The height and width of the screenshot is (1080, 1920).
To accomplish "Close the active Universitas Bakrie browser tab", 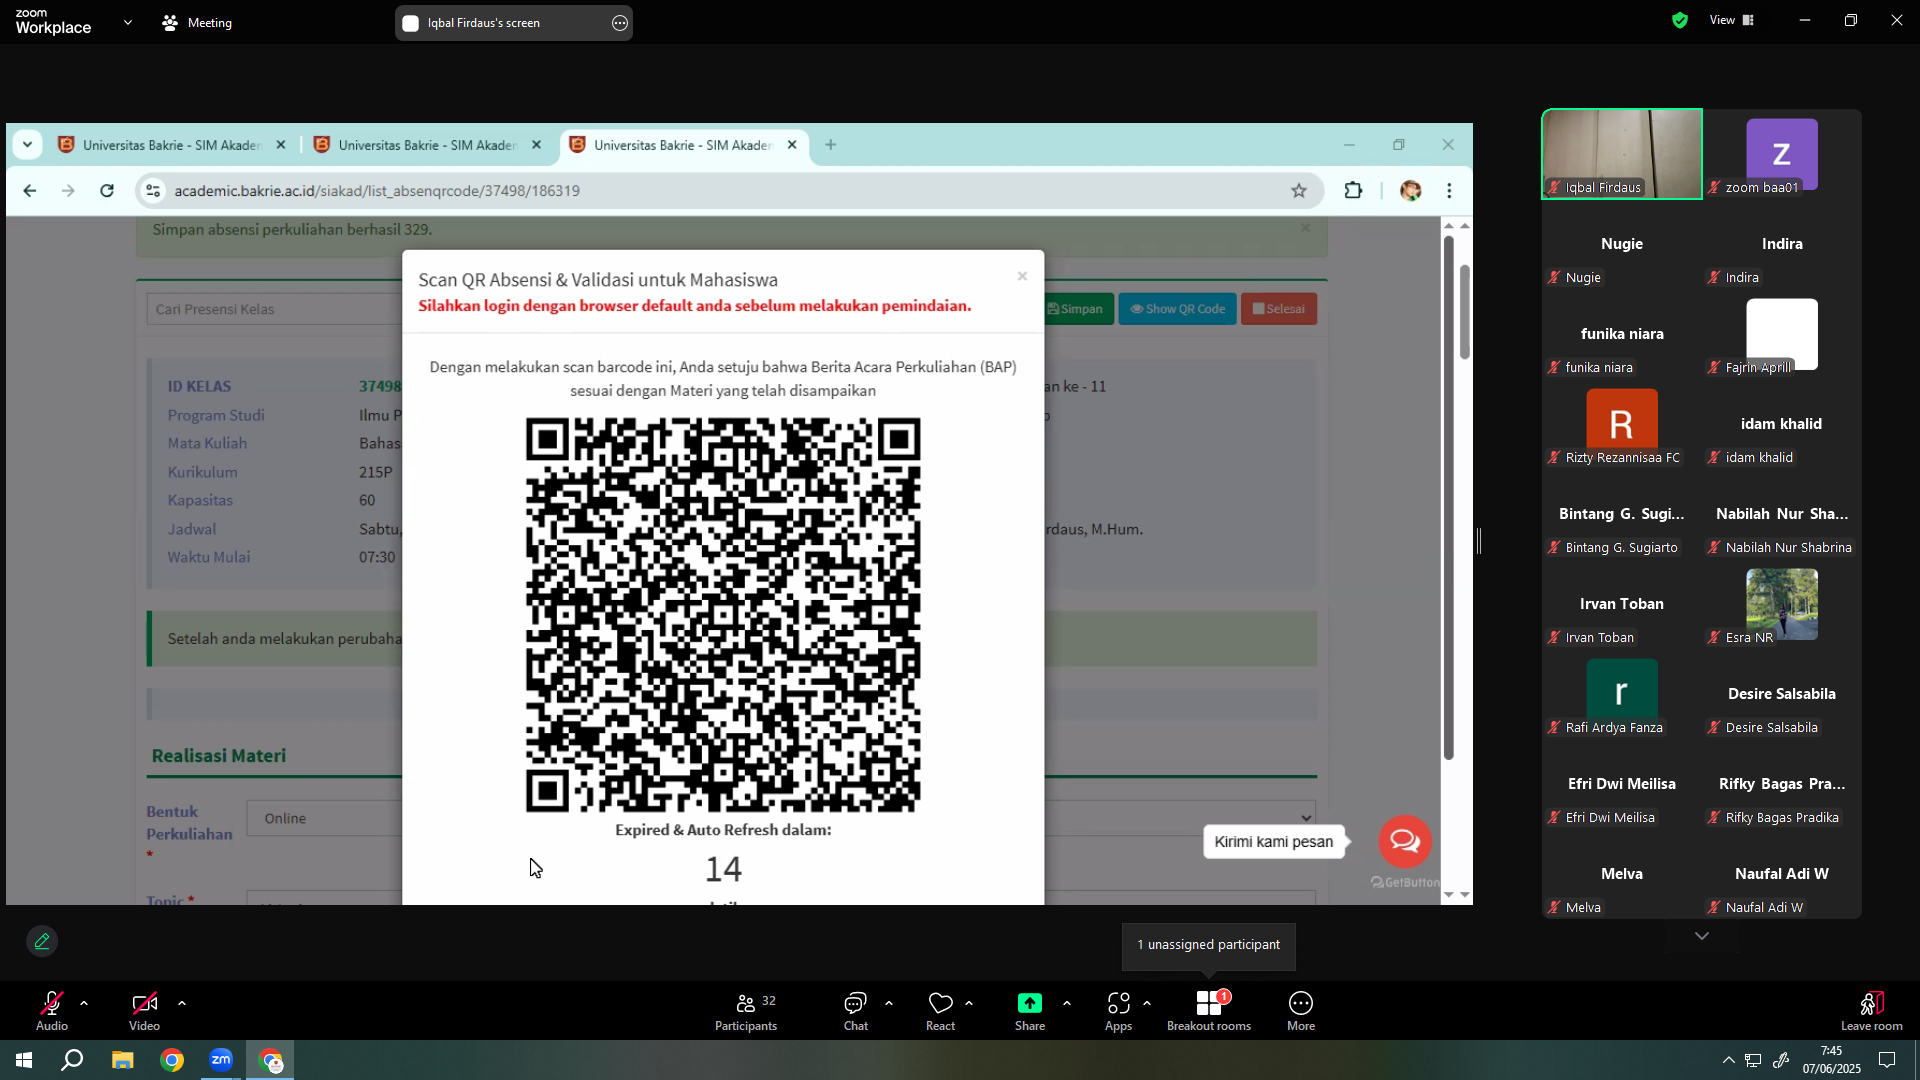I will (x=792, y=145).
